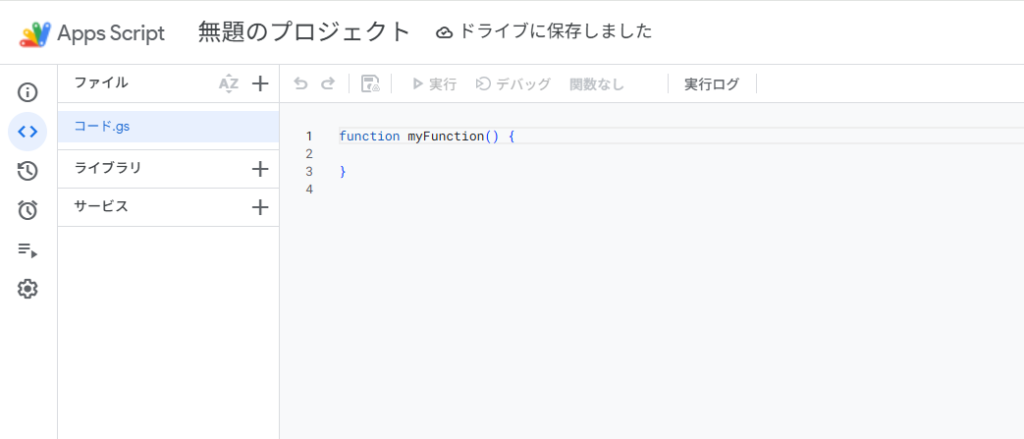
Task: Start debugging with デバッグ button
Action: 513,84
